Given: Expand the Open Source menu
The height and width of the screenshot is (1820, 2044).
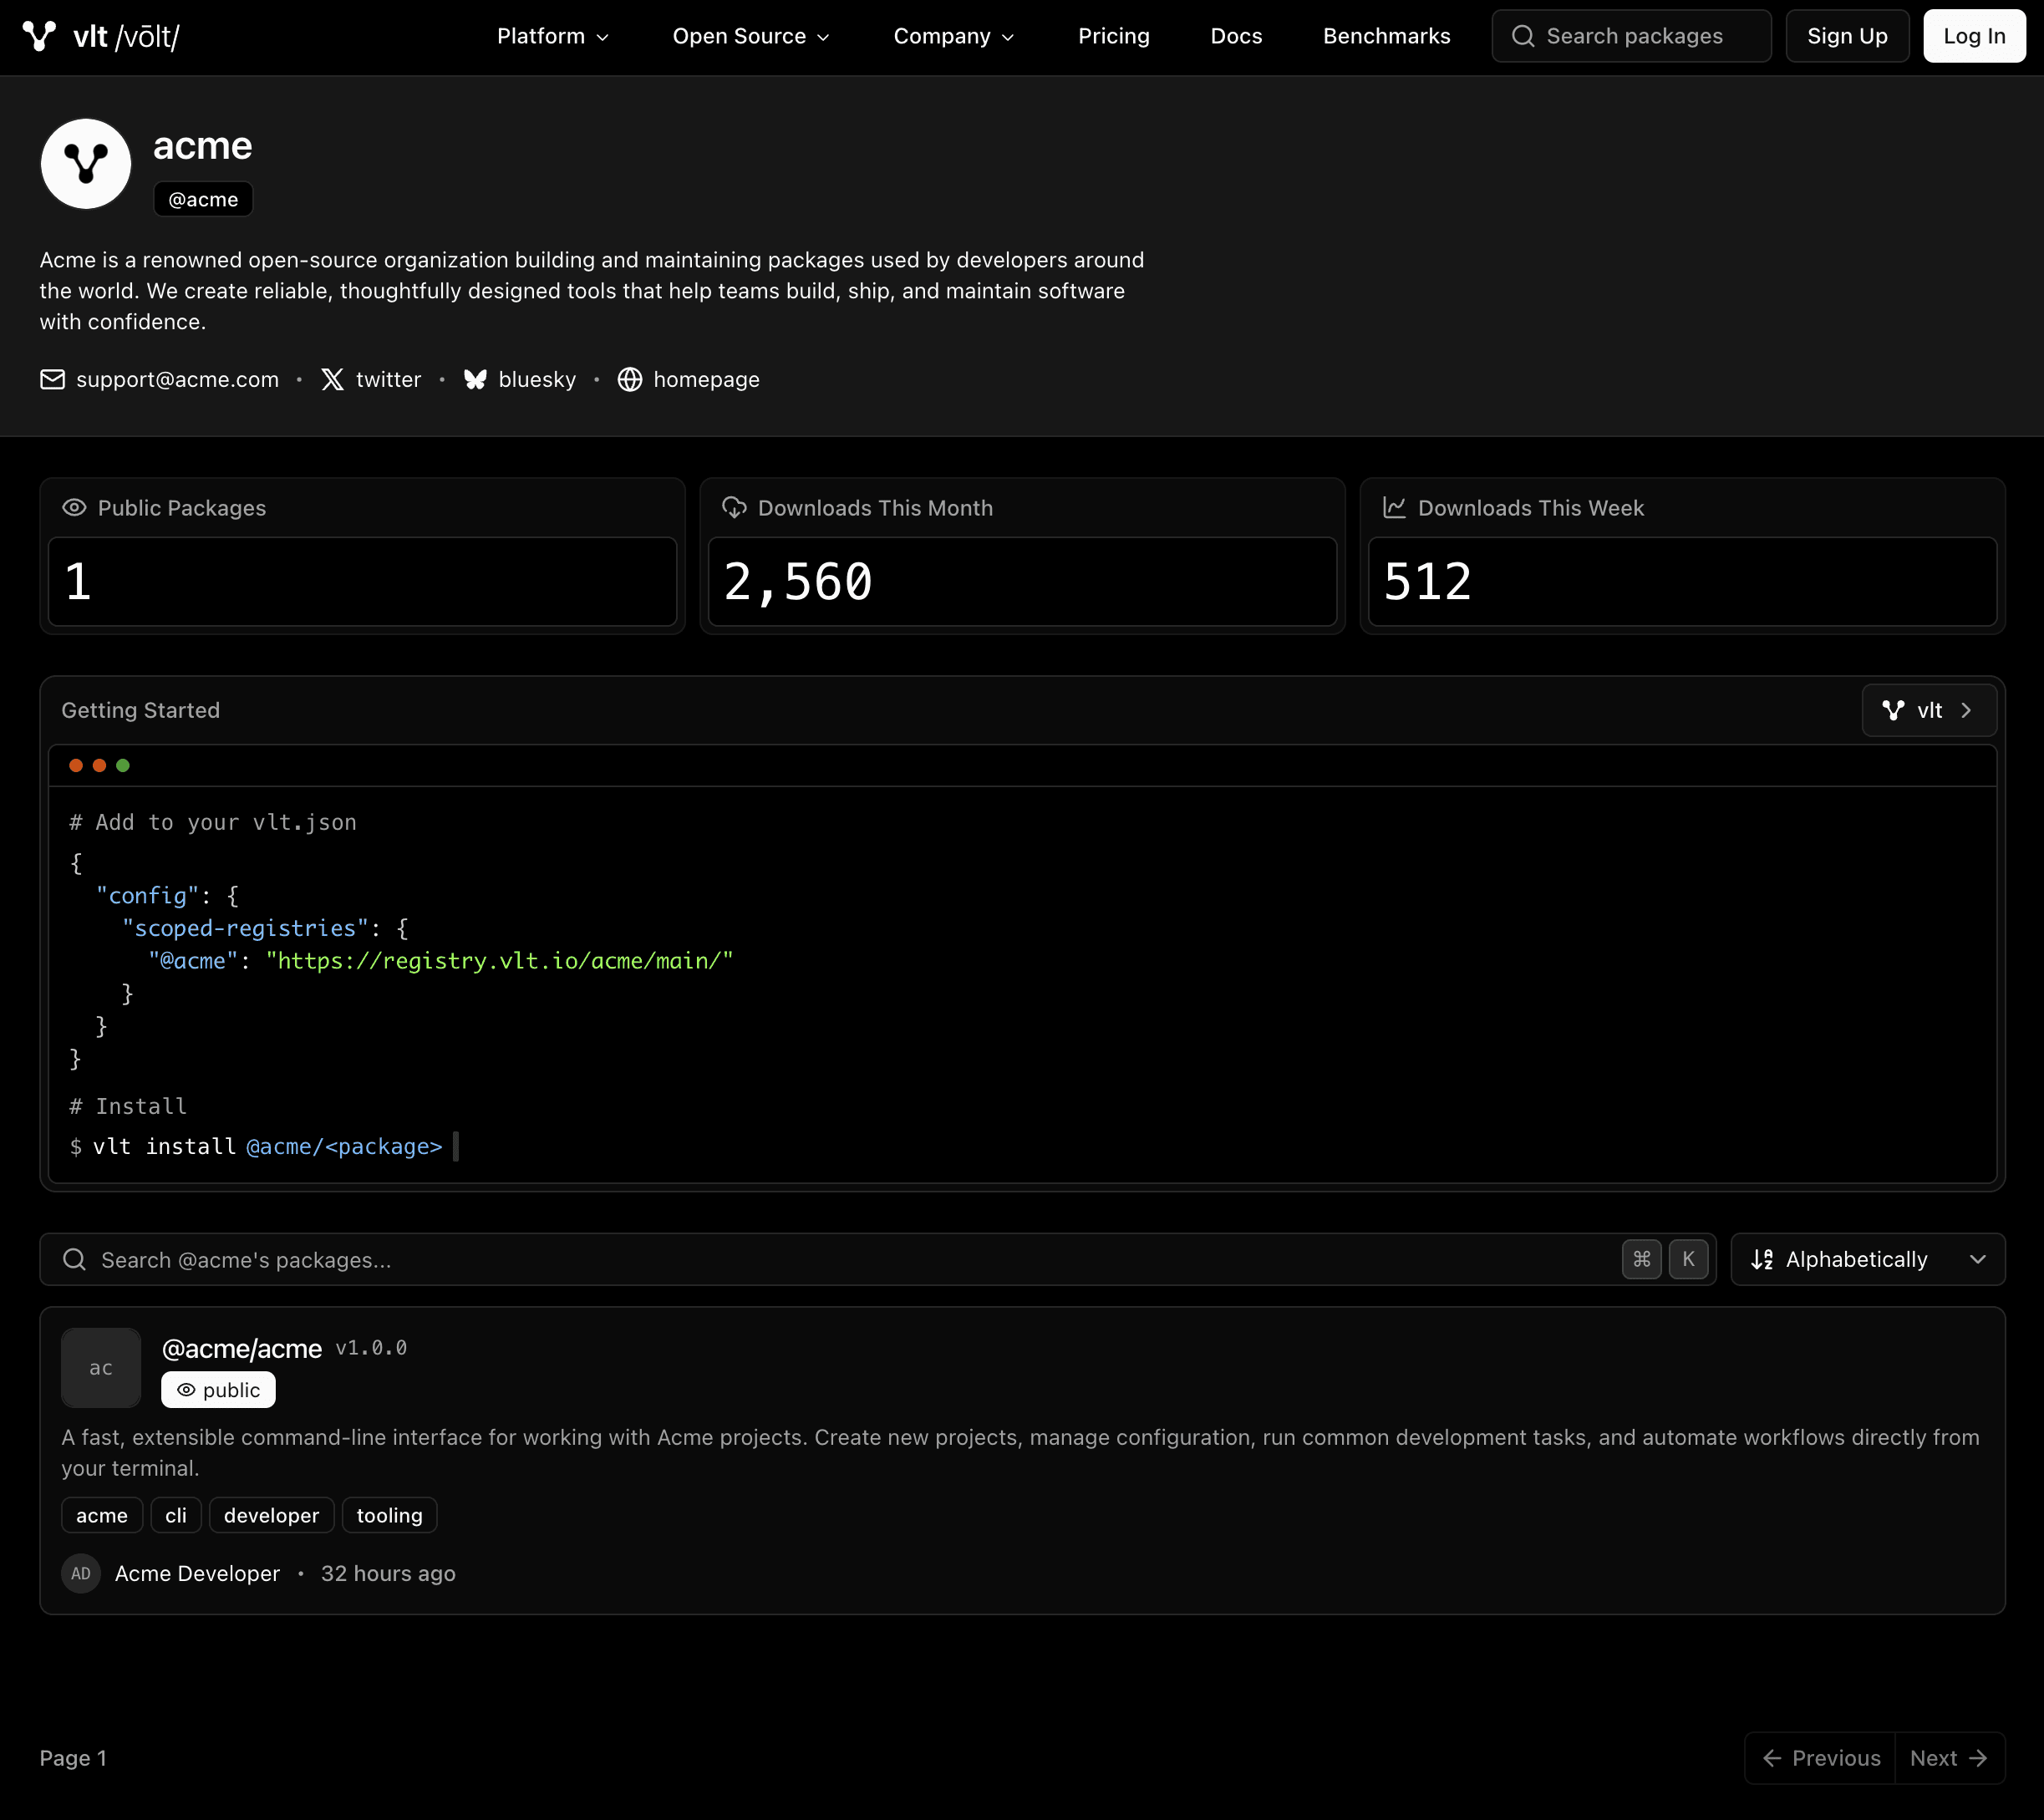Looking at the screenshot, I should click(x=751, y=36).
